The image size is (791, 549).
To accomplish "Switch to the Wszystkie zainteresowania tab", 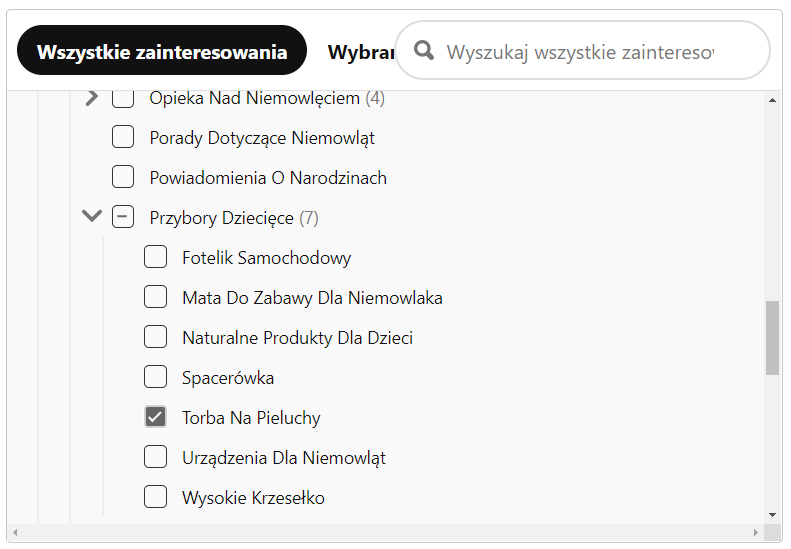I will (162, 50).
